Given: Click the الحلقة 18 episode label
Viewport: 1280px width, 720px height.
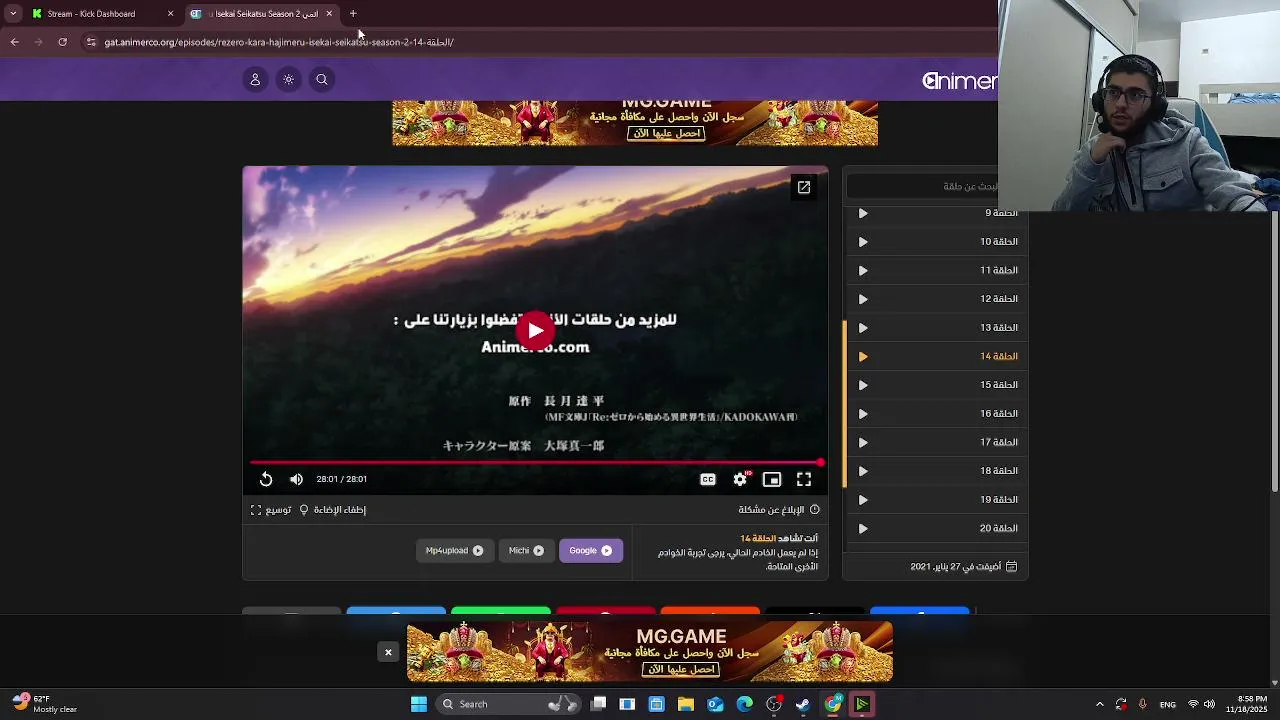Looking at the screenshot, I should (999, 471).
